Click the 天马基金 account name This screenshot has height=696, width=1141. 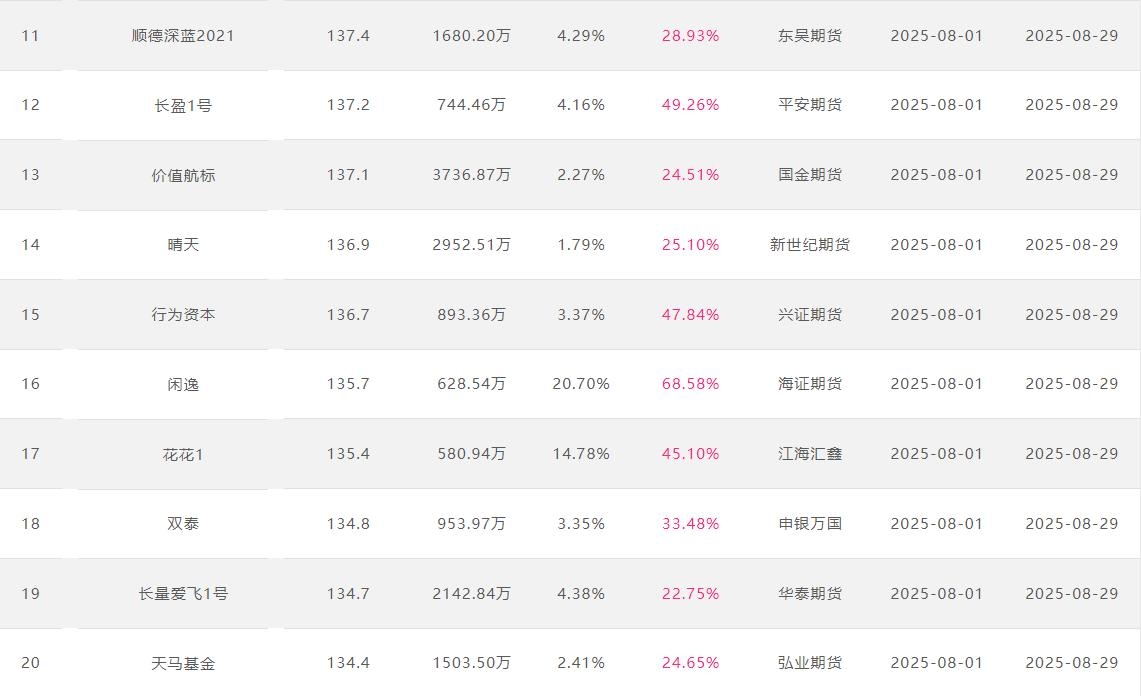tap(183, 663)
